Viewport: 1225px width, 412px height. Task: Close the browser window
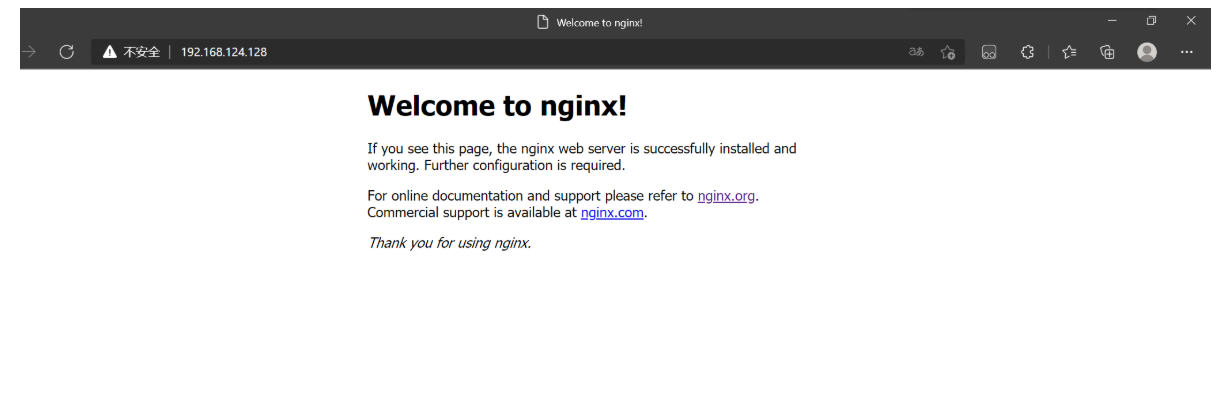[x=1191, y=21]
